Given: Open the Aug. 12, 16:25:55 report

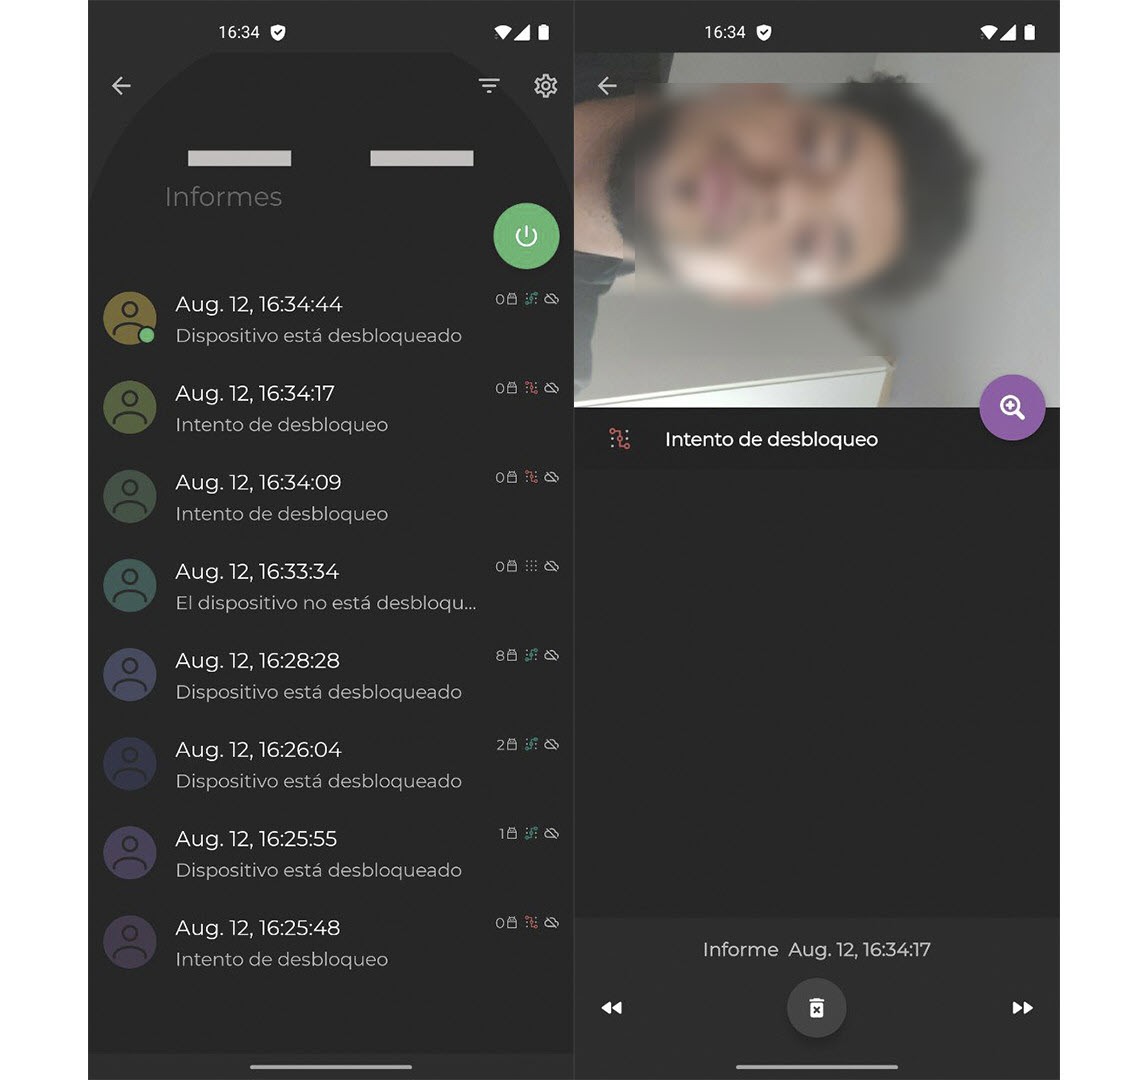Looking at the screenshot, I should coord(318,853).
